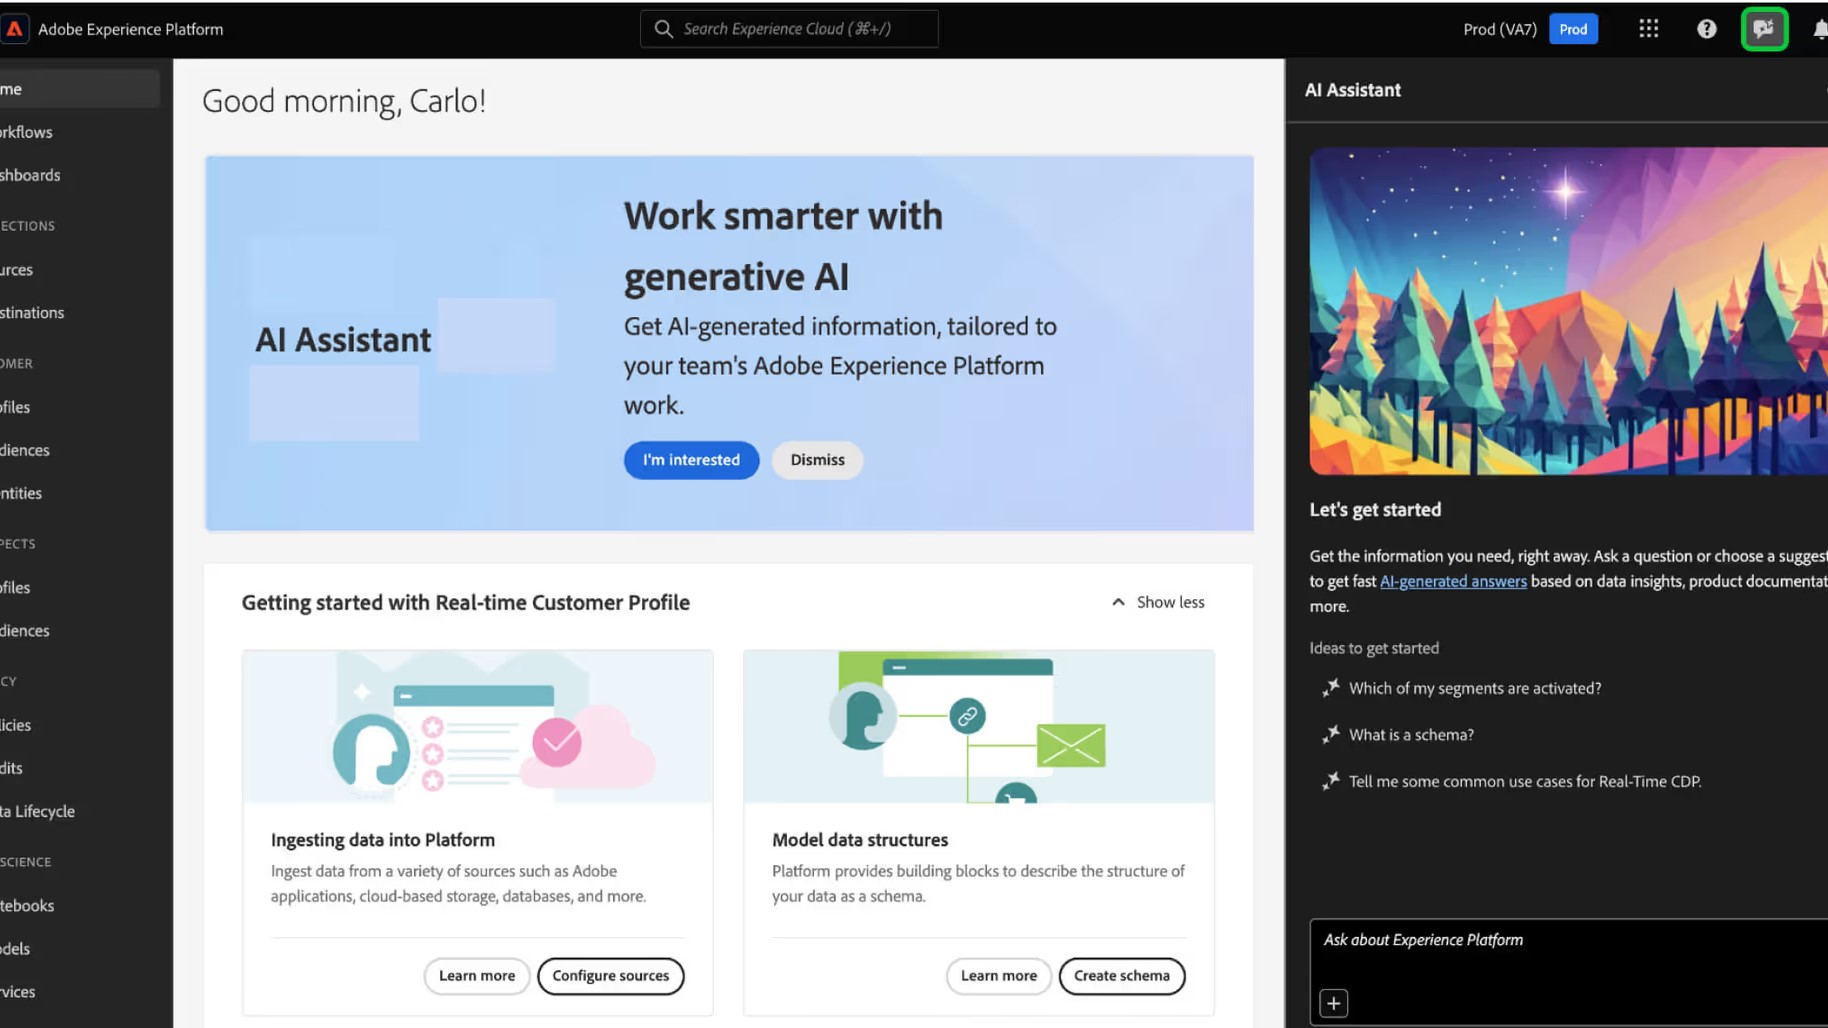Open the AI-generated answers link
1828x1028 pixels.
[x=1453, y=581]
